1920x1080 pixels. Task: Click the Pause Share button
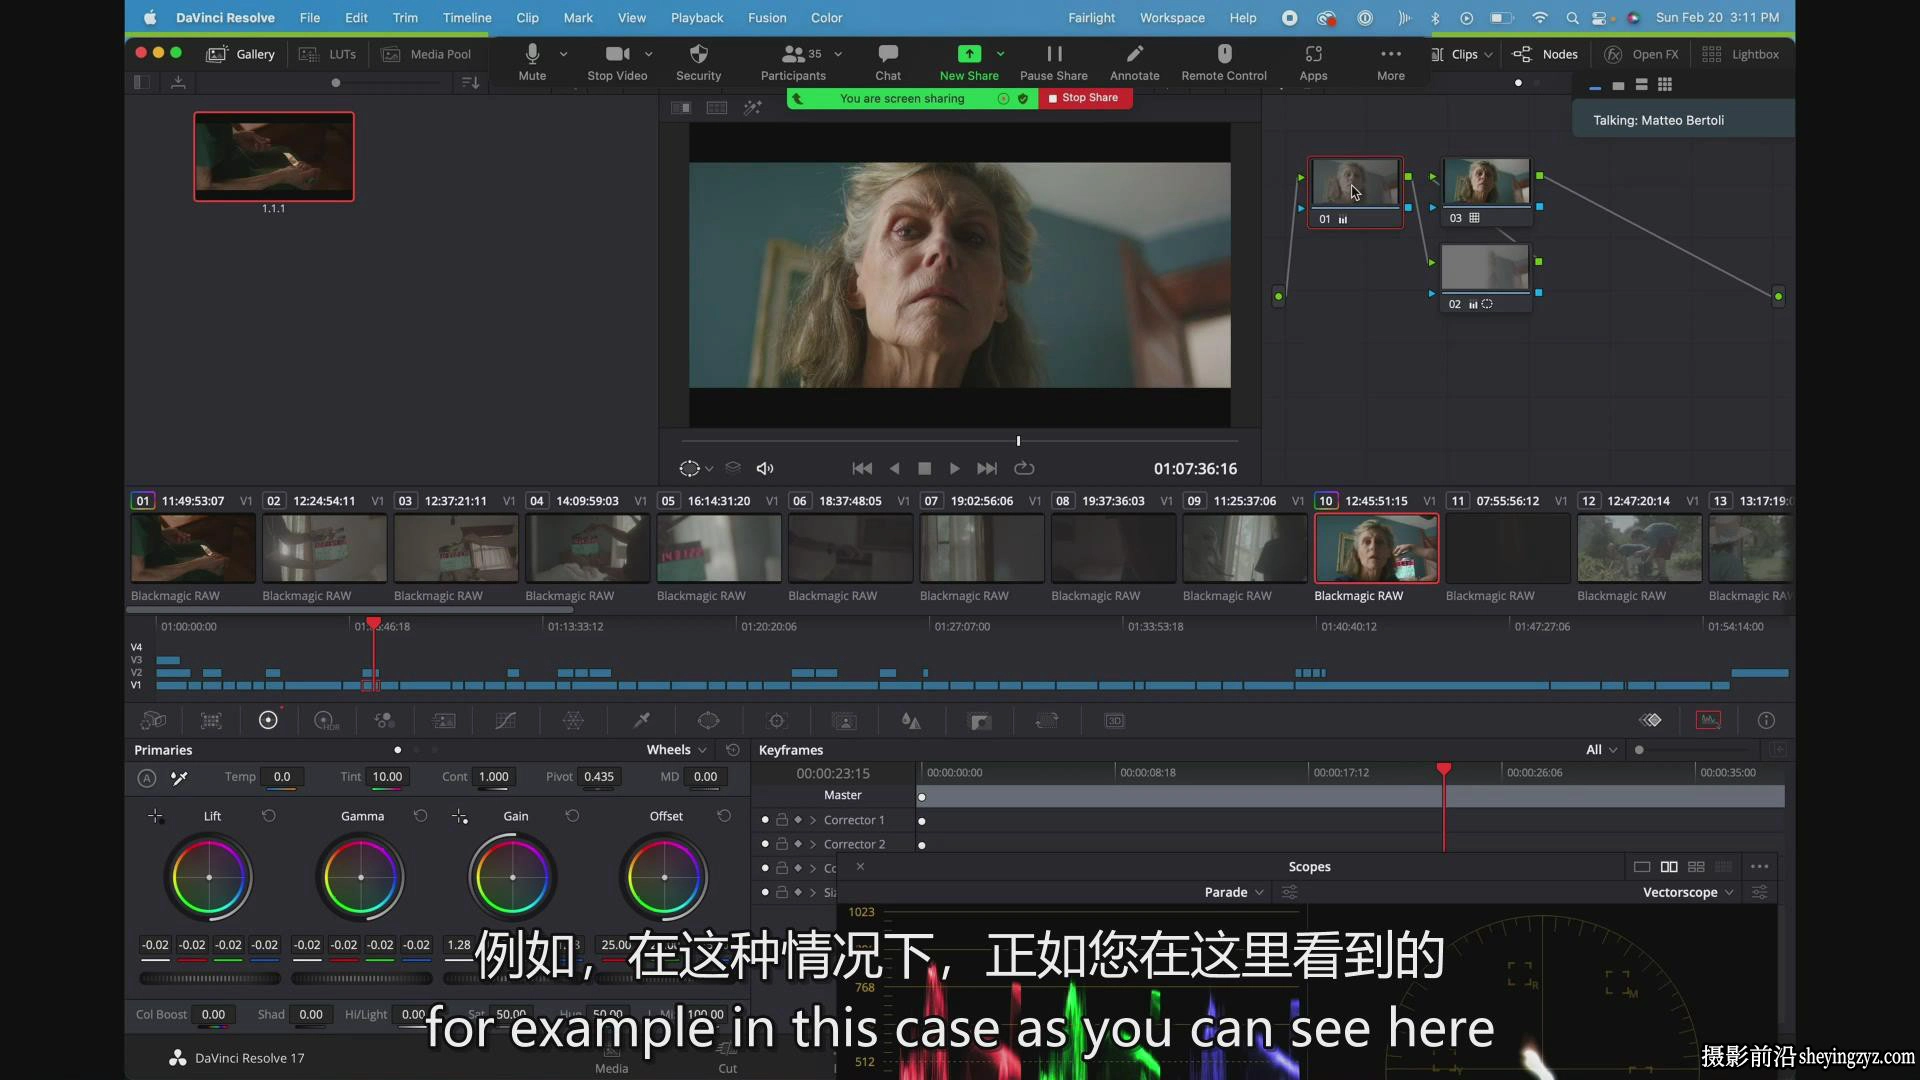[x=1054, y=61]
